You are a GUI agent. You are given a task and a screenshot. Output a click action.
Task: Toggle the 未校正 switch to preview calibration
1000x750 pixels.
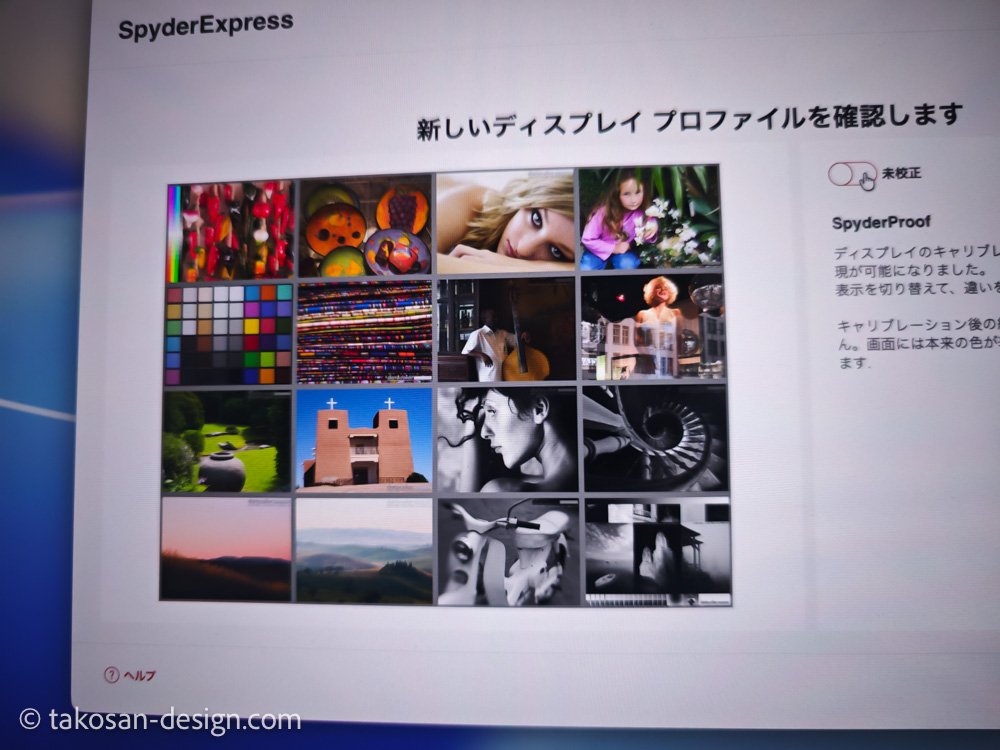click(x=855, y=173)
